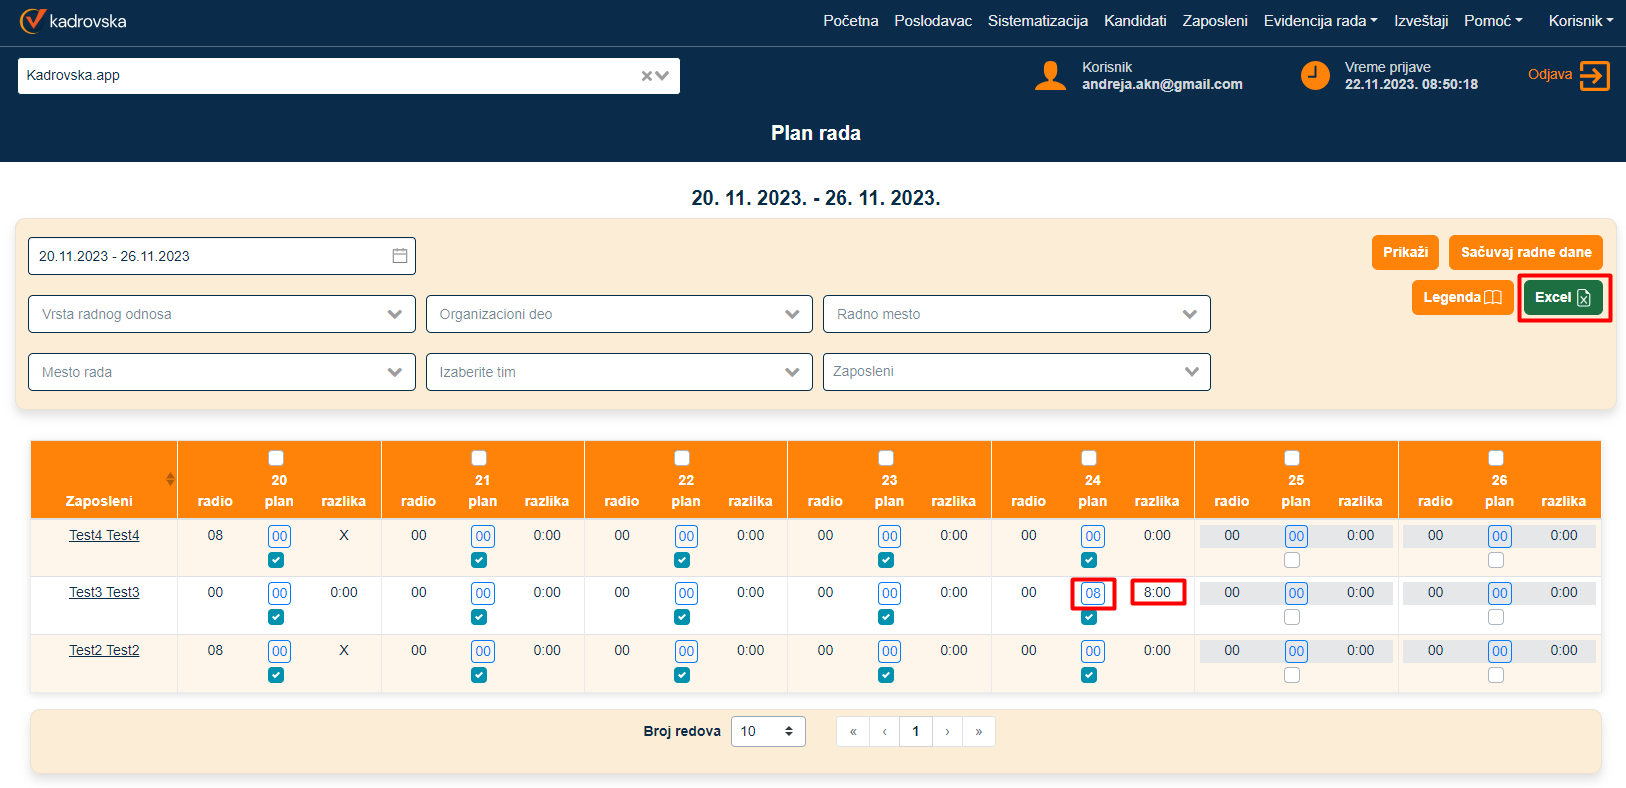
Task: Click Test3 plan input for day 24
Action: (x=1093, y=593)
